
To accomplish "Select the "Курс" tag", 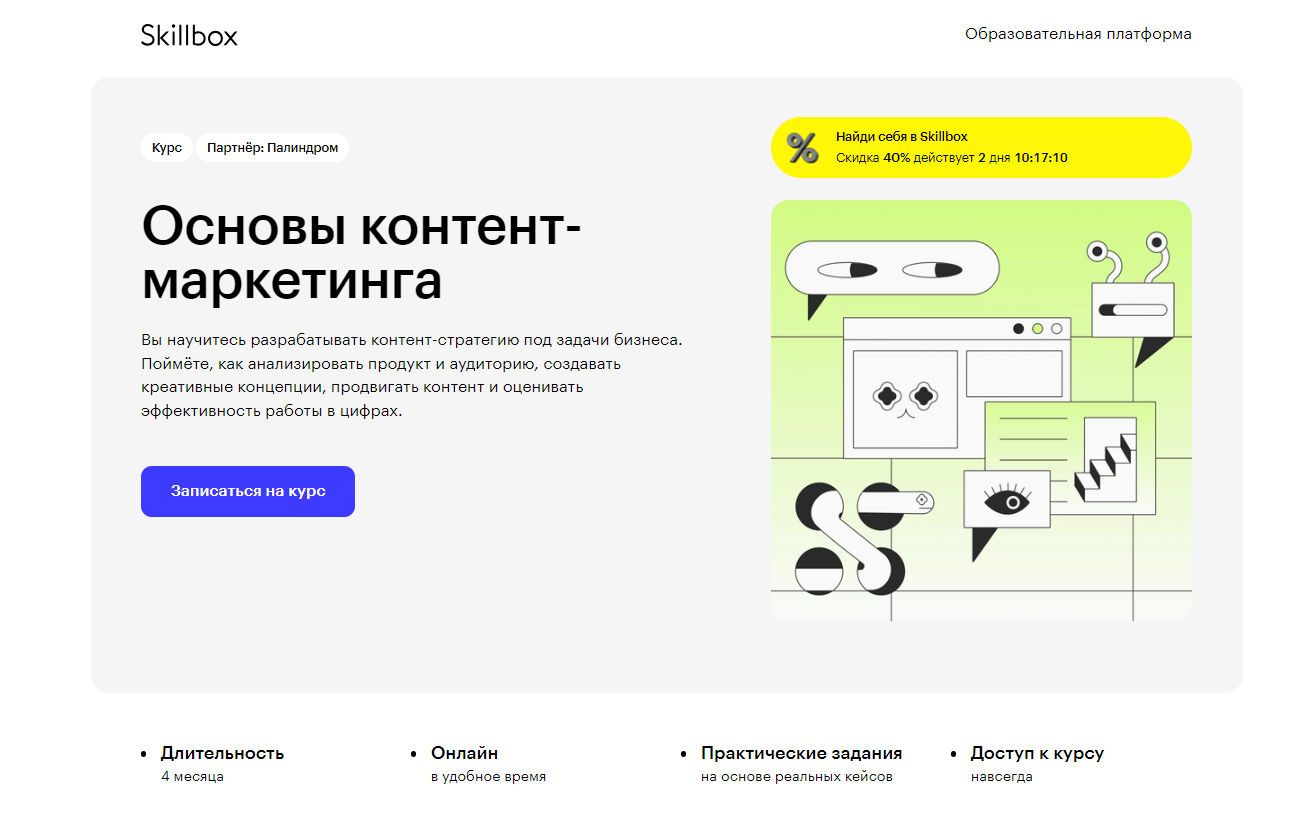I will click(x=167, y=148).
